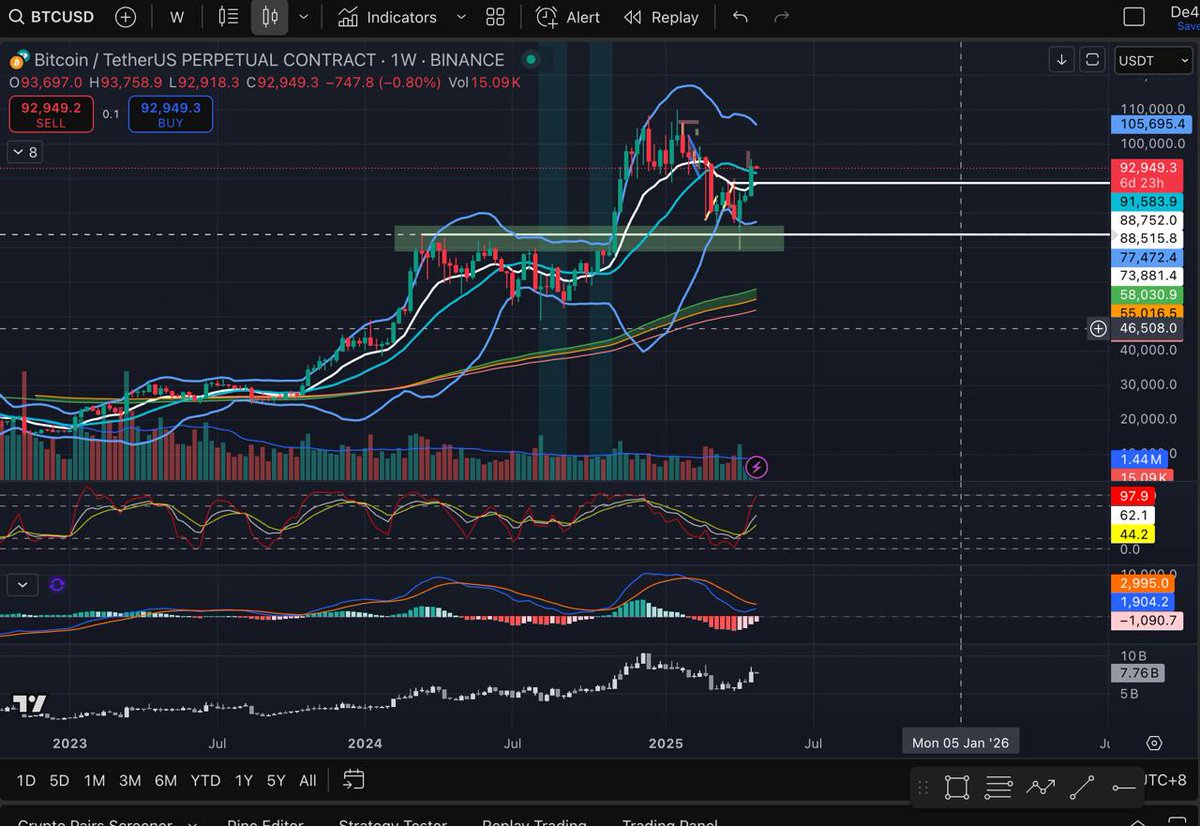Expand favorite indicators dropdown arrow
1200x826 pixels.
click(460, 17)
